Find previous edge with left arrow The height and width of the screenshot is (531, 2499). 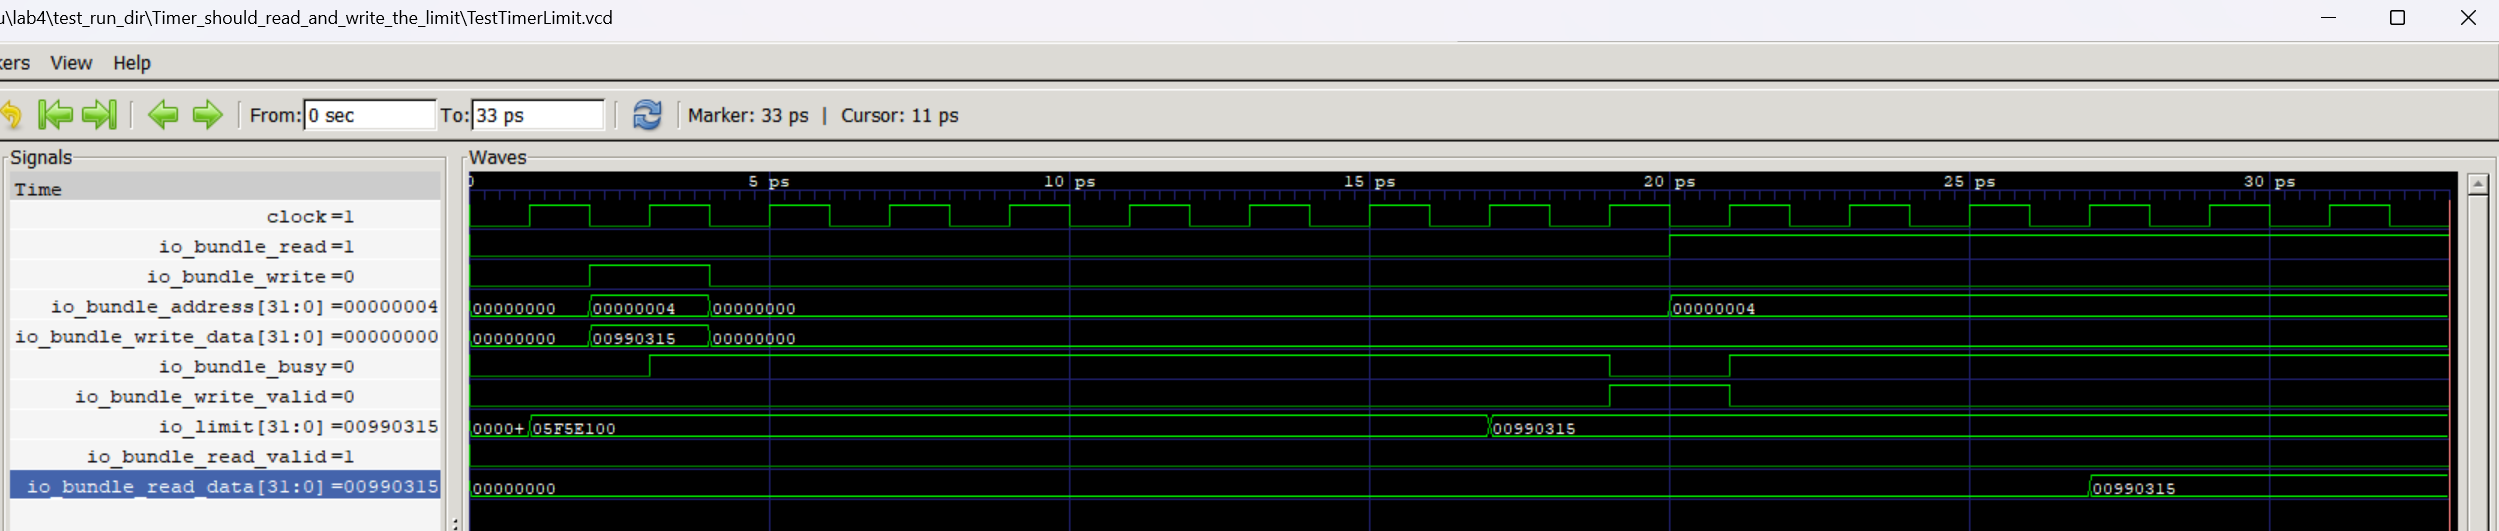point(163,115)
